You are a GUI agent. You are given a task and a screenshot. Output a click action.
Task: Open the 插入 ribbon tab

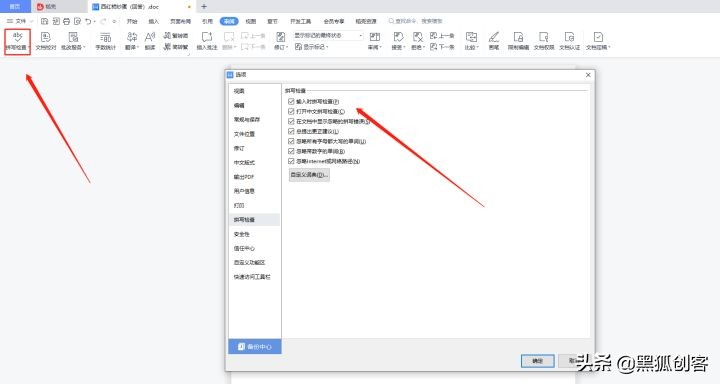click(x=154, y=21)
